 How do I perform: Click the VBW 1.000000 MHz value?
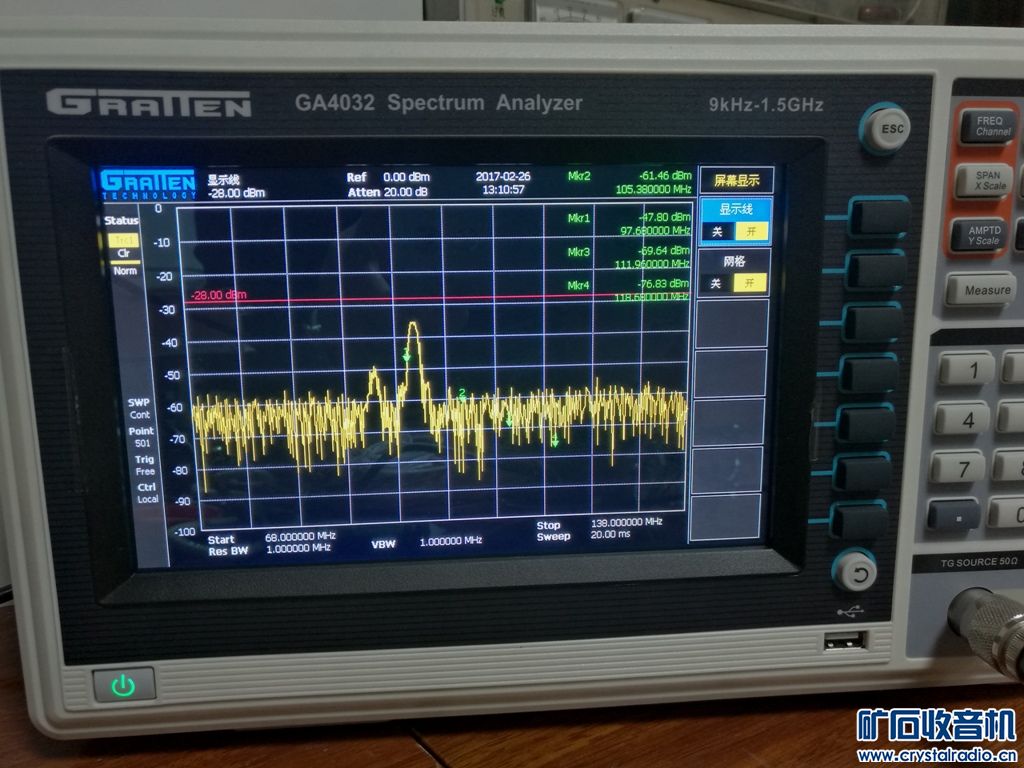451,541
